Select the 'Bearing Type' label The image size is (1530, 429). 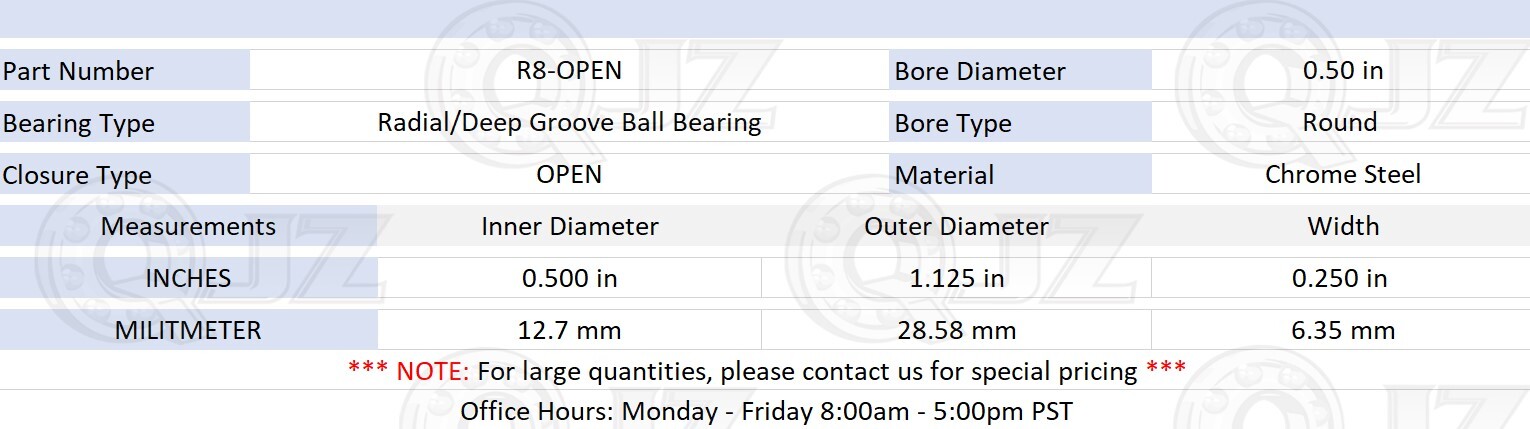[x=79, y=123]
